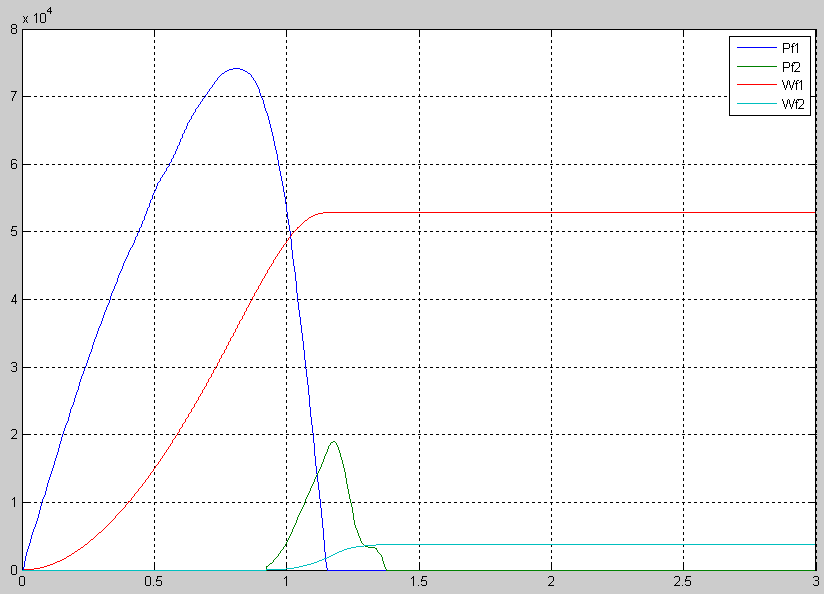
Task: Click the x-axis tick label 2.5
Action: (x=683, y=582)
